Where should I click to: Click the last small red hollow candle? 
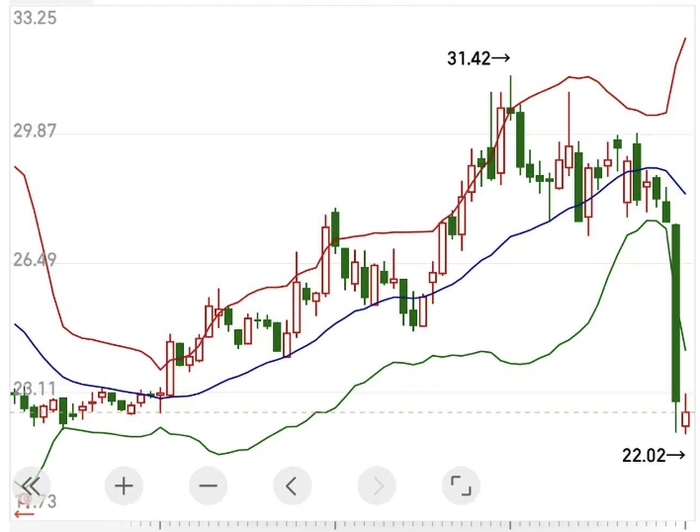pos(686,419)
